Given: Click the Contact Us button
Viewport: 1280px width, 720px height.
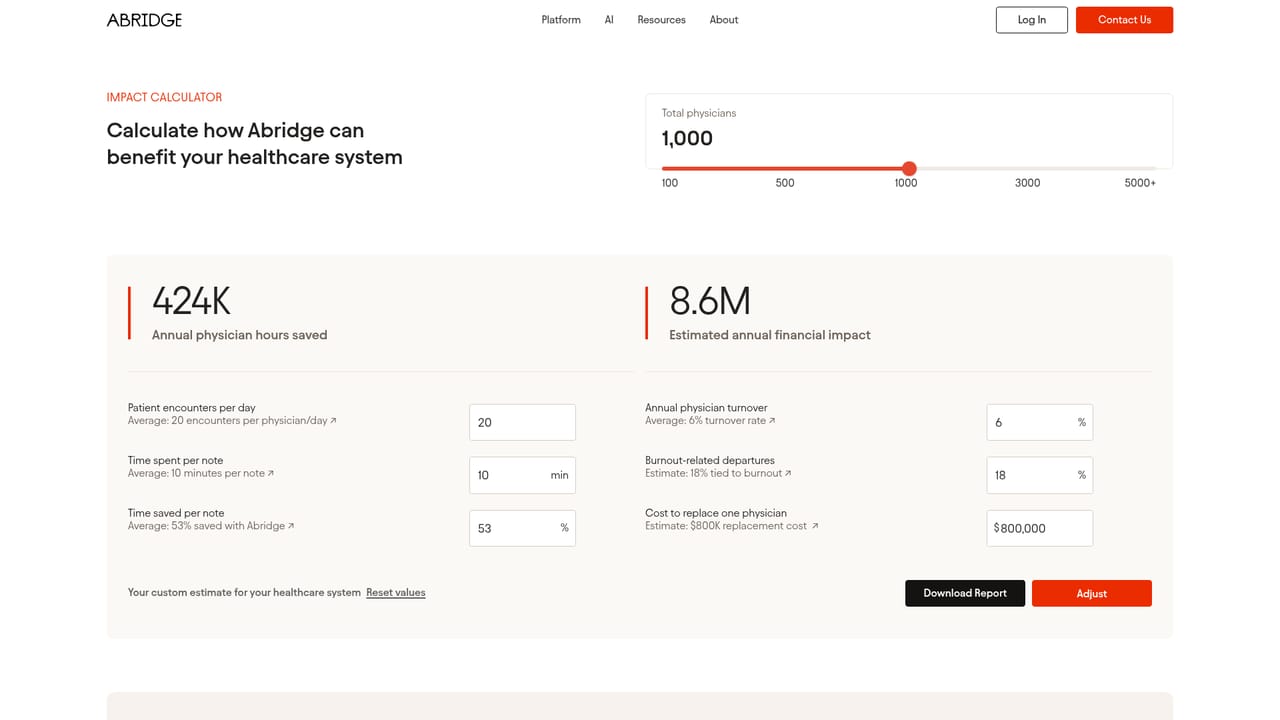Looking at the screenshot, I should point(1124,20).
